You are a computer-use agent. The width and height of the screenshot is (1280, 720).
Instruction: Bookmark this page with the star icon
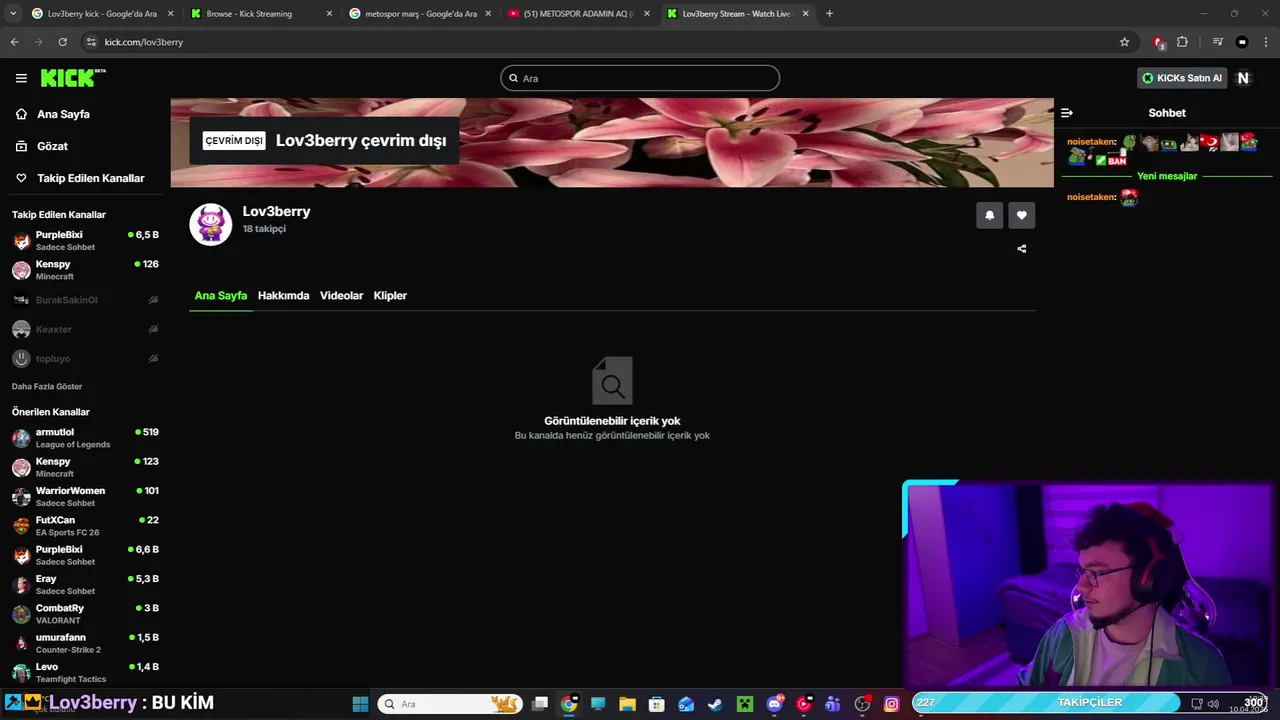pos(1124,42)
